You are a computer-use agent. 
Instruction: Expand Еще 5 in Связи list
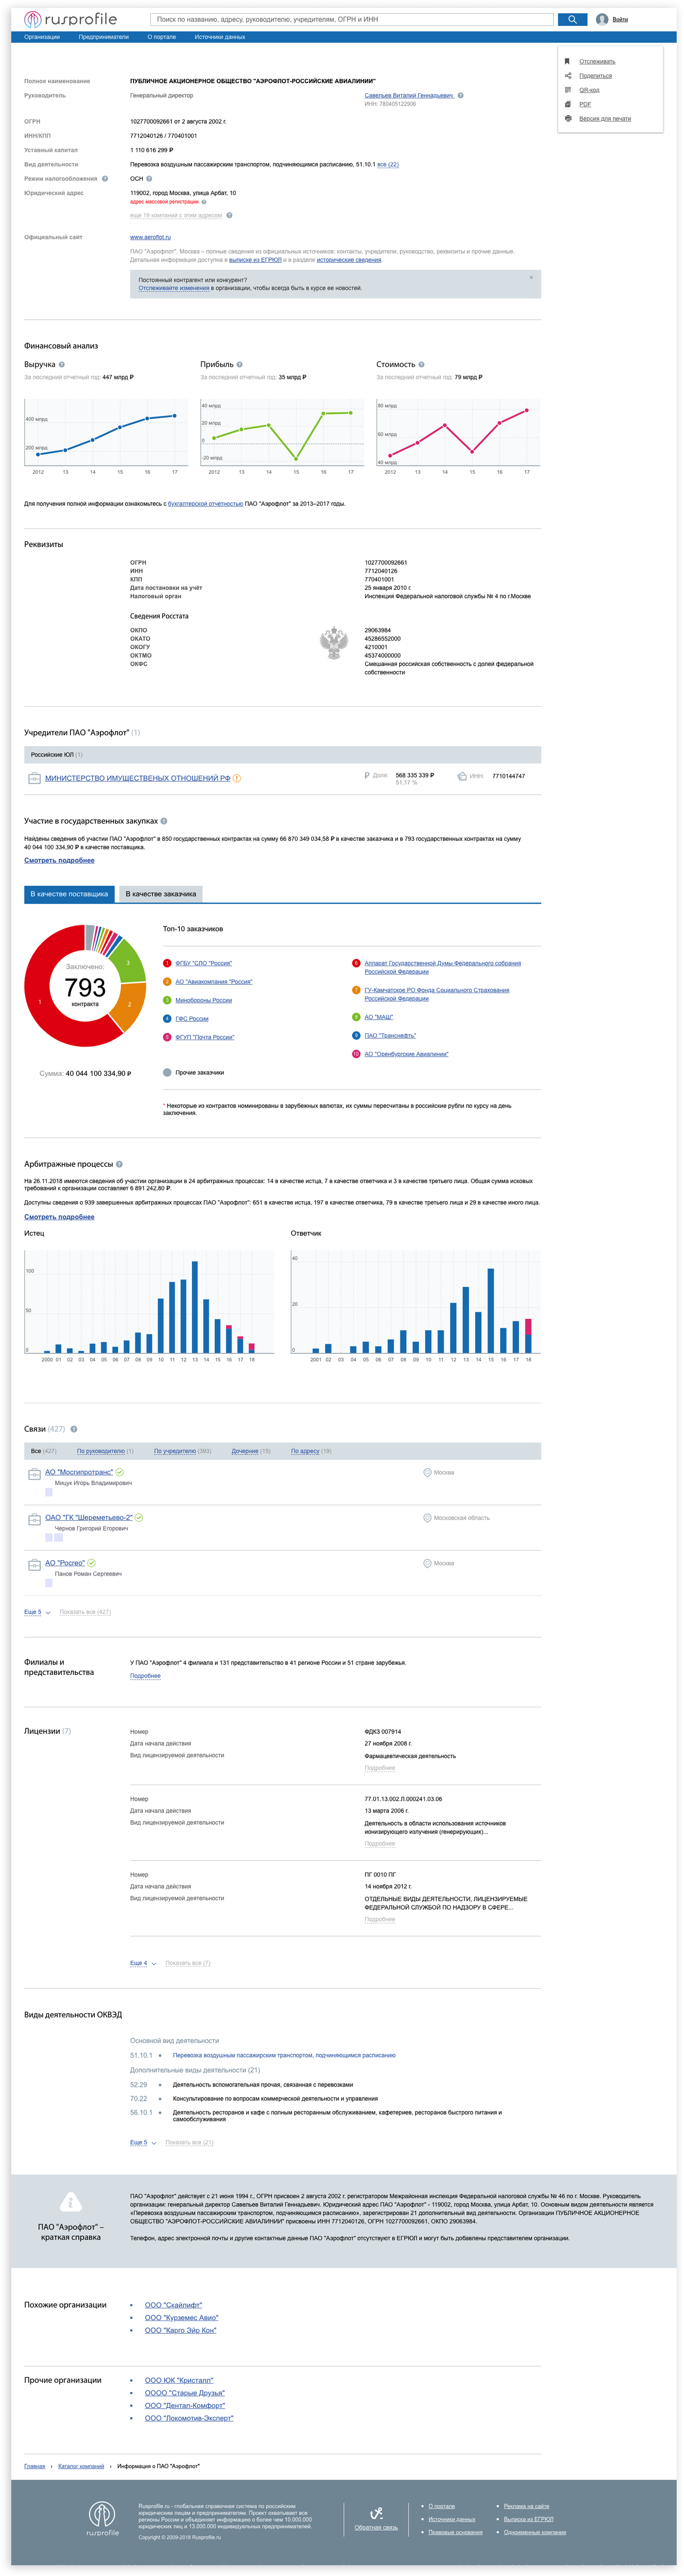(x=37, y=1612)
